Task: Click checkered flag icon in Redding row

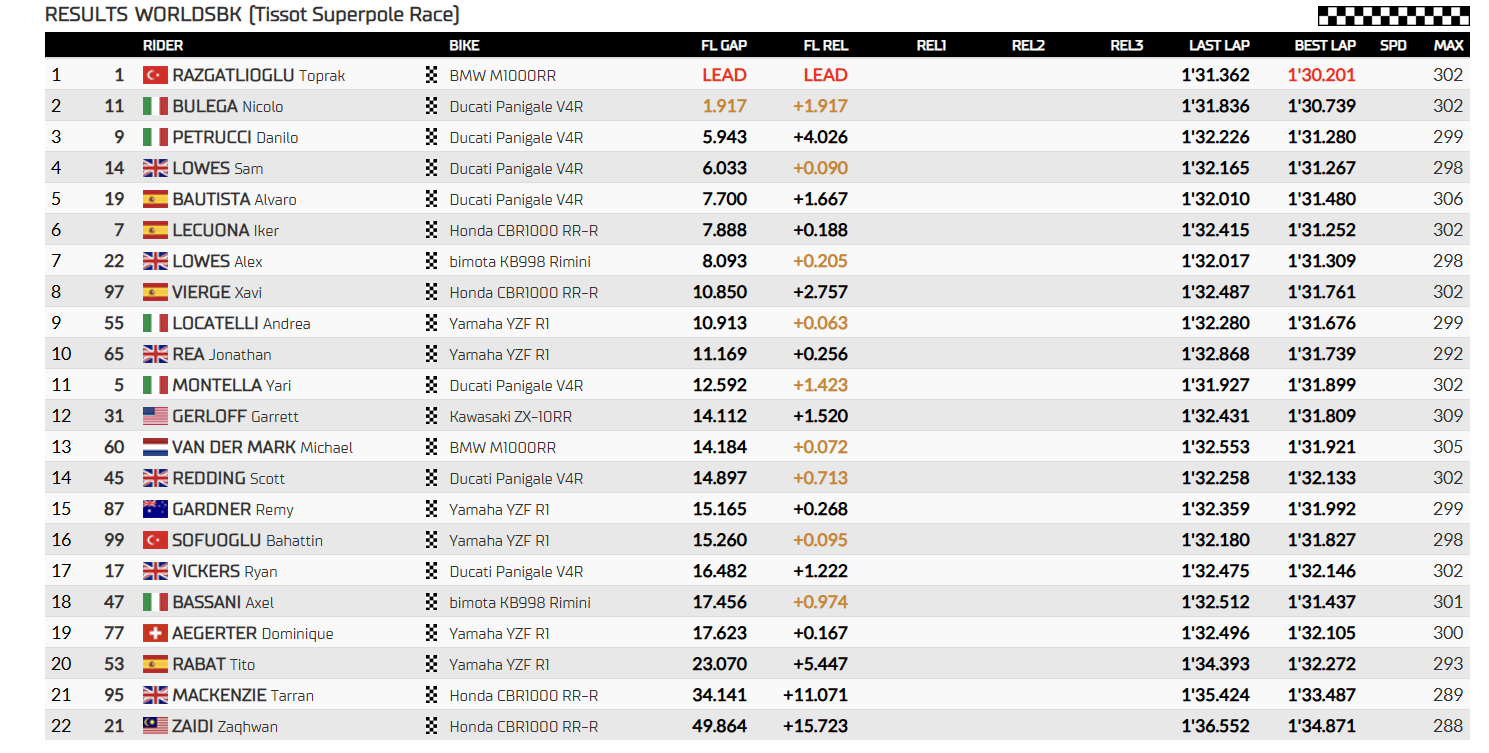Action: click(x=432, y=478)
